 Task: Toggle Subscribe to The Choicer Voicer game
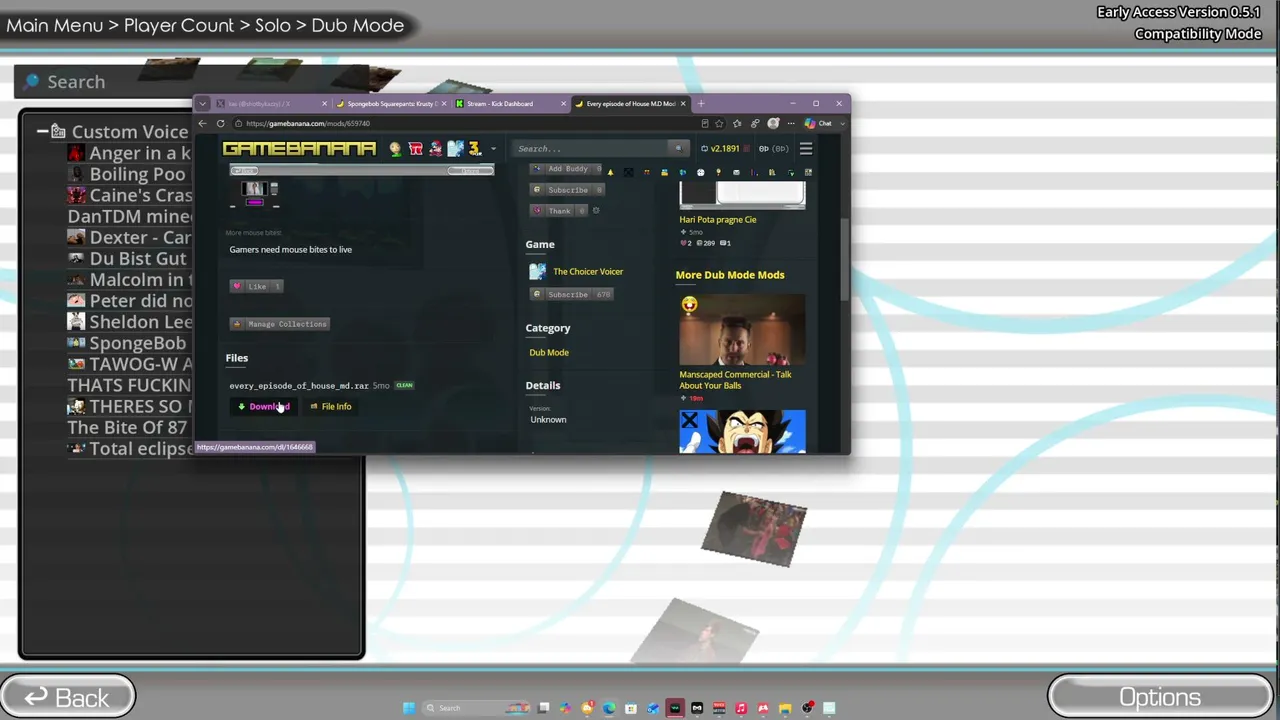click(571, 295)
